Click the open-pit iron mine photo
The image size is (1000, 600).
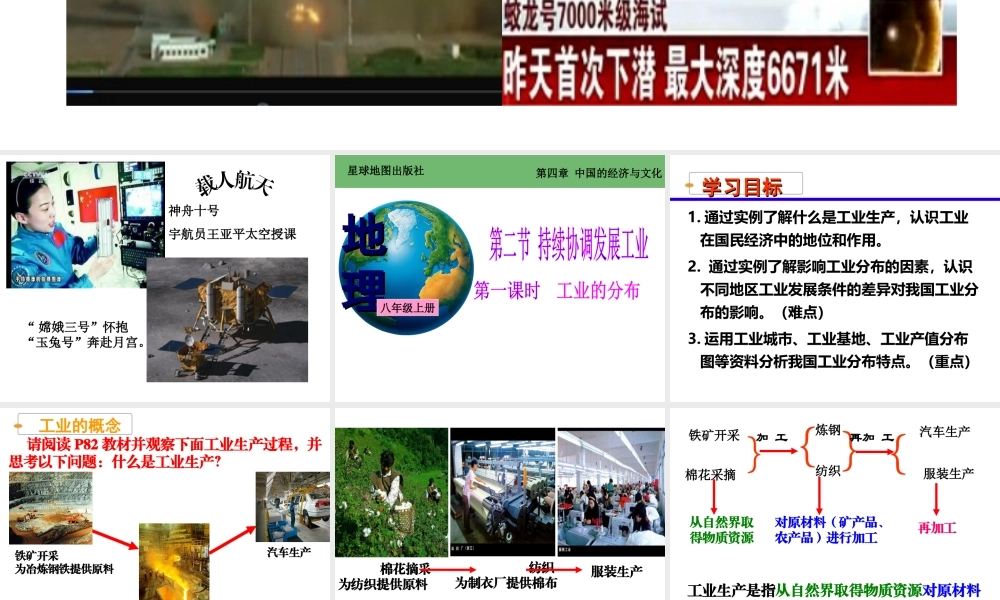click(x=50, y=508)
